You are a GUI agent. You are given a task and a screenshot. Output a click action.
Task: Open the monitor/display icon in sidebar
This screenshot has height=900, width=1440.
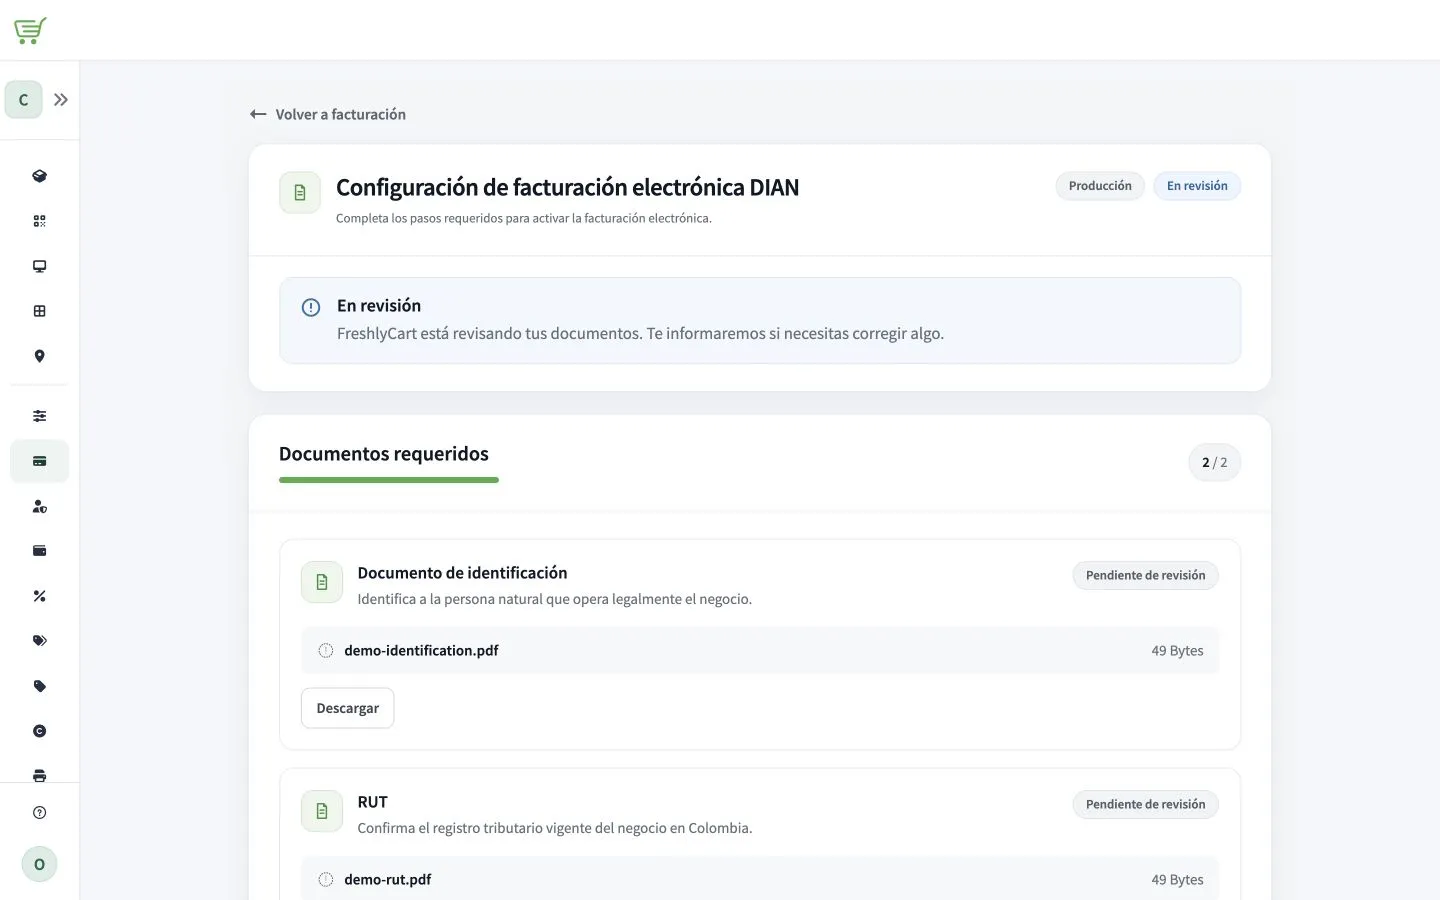[40, 266]
